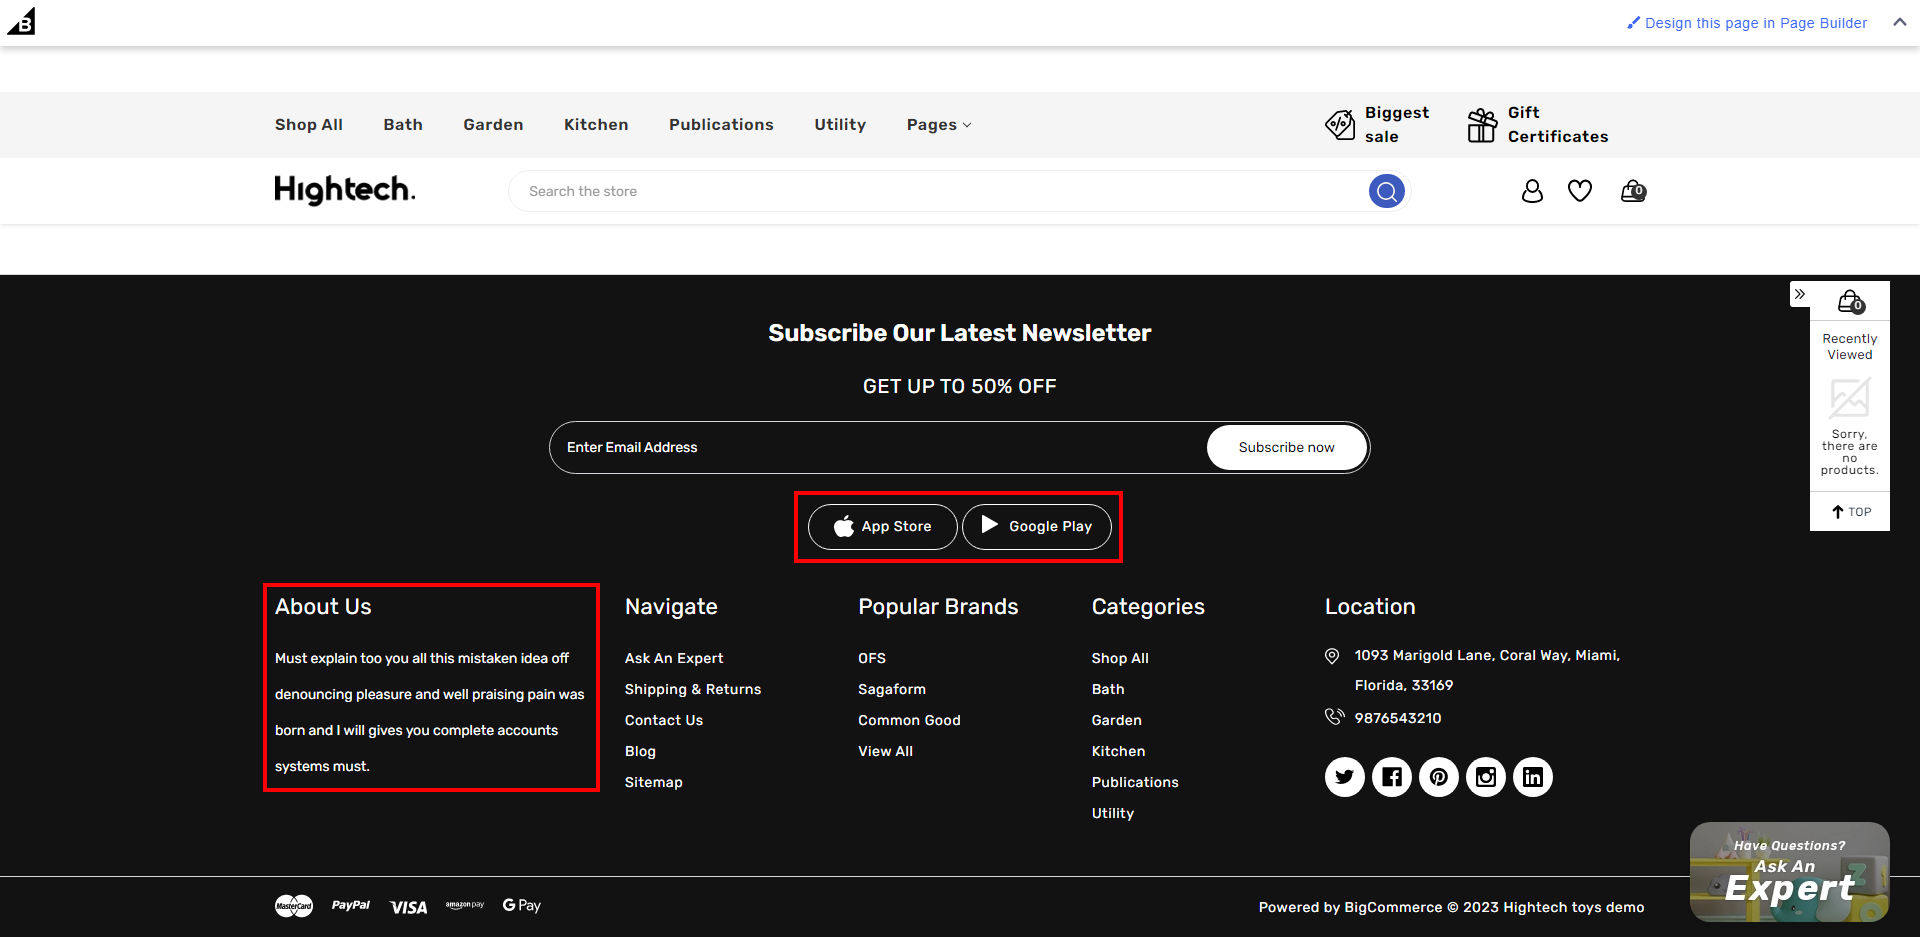Click the search magnifier button
The image size is (1920, 937).
point(1386,191)
